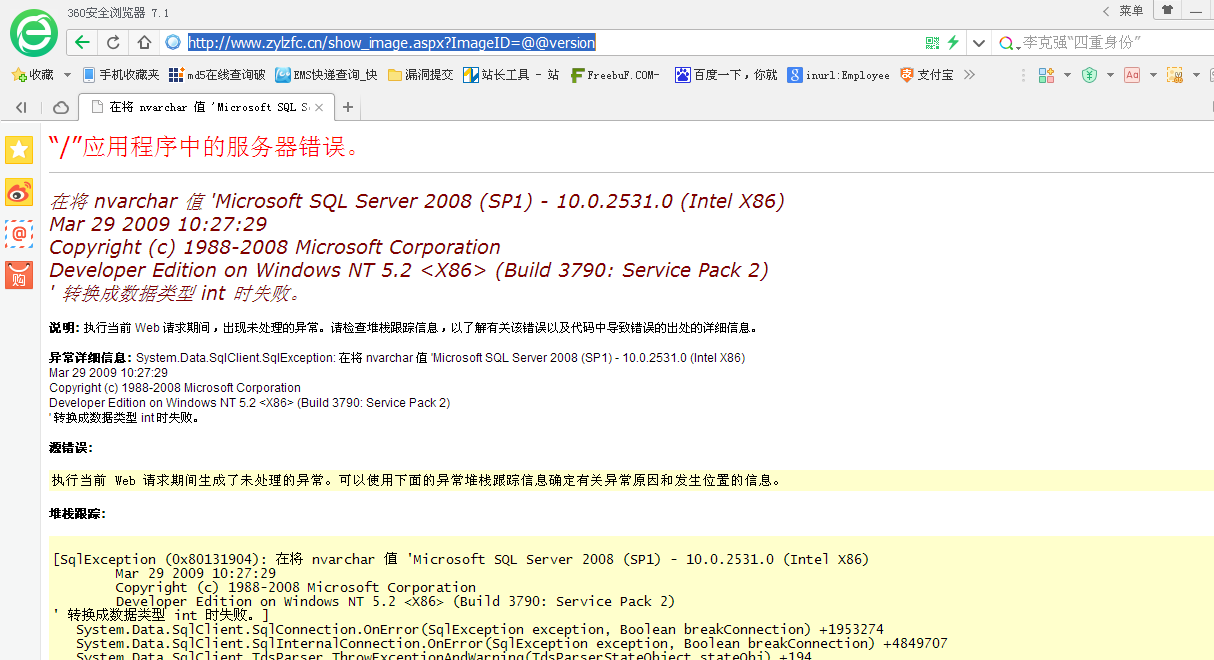Image resolution: width=1214 pixels, height=660 pixels.
Task: Click the cloud icon in the tab bar
Action: (60, 107)
